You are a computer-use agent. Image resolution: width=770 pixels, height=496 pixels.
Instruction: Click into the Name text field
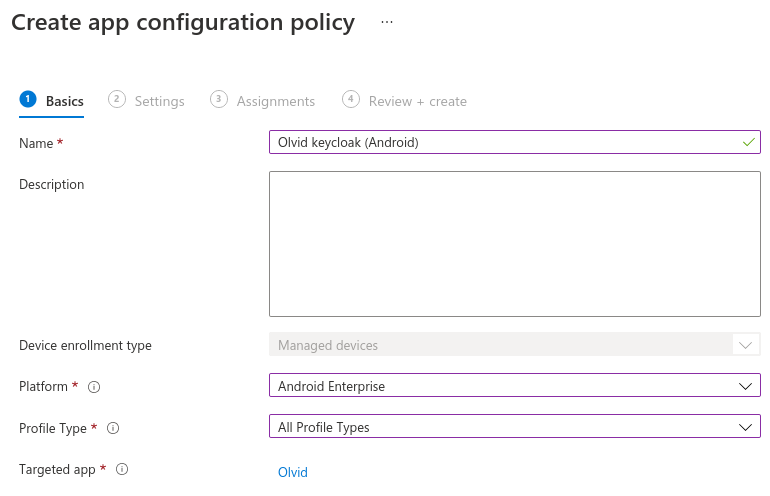500,142
